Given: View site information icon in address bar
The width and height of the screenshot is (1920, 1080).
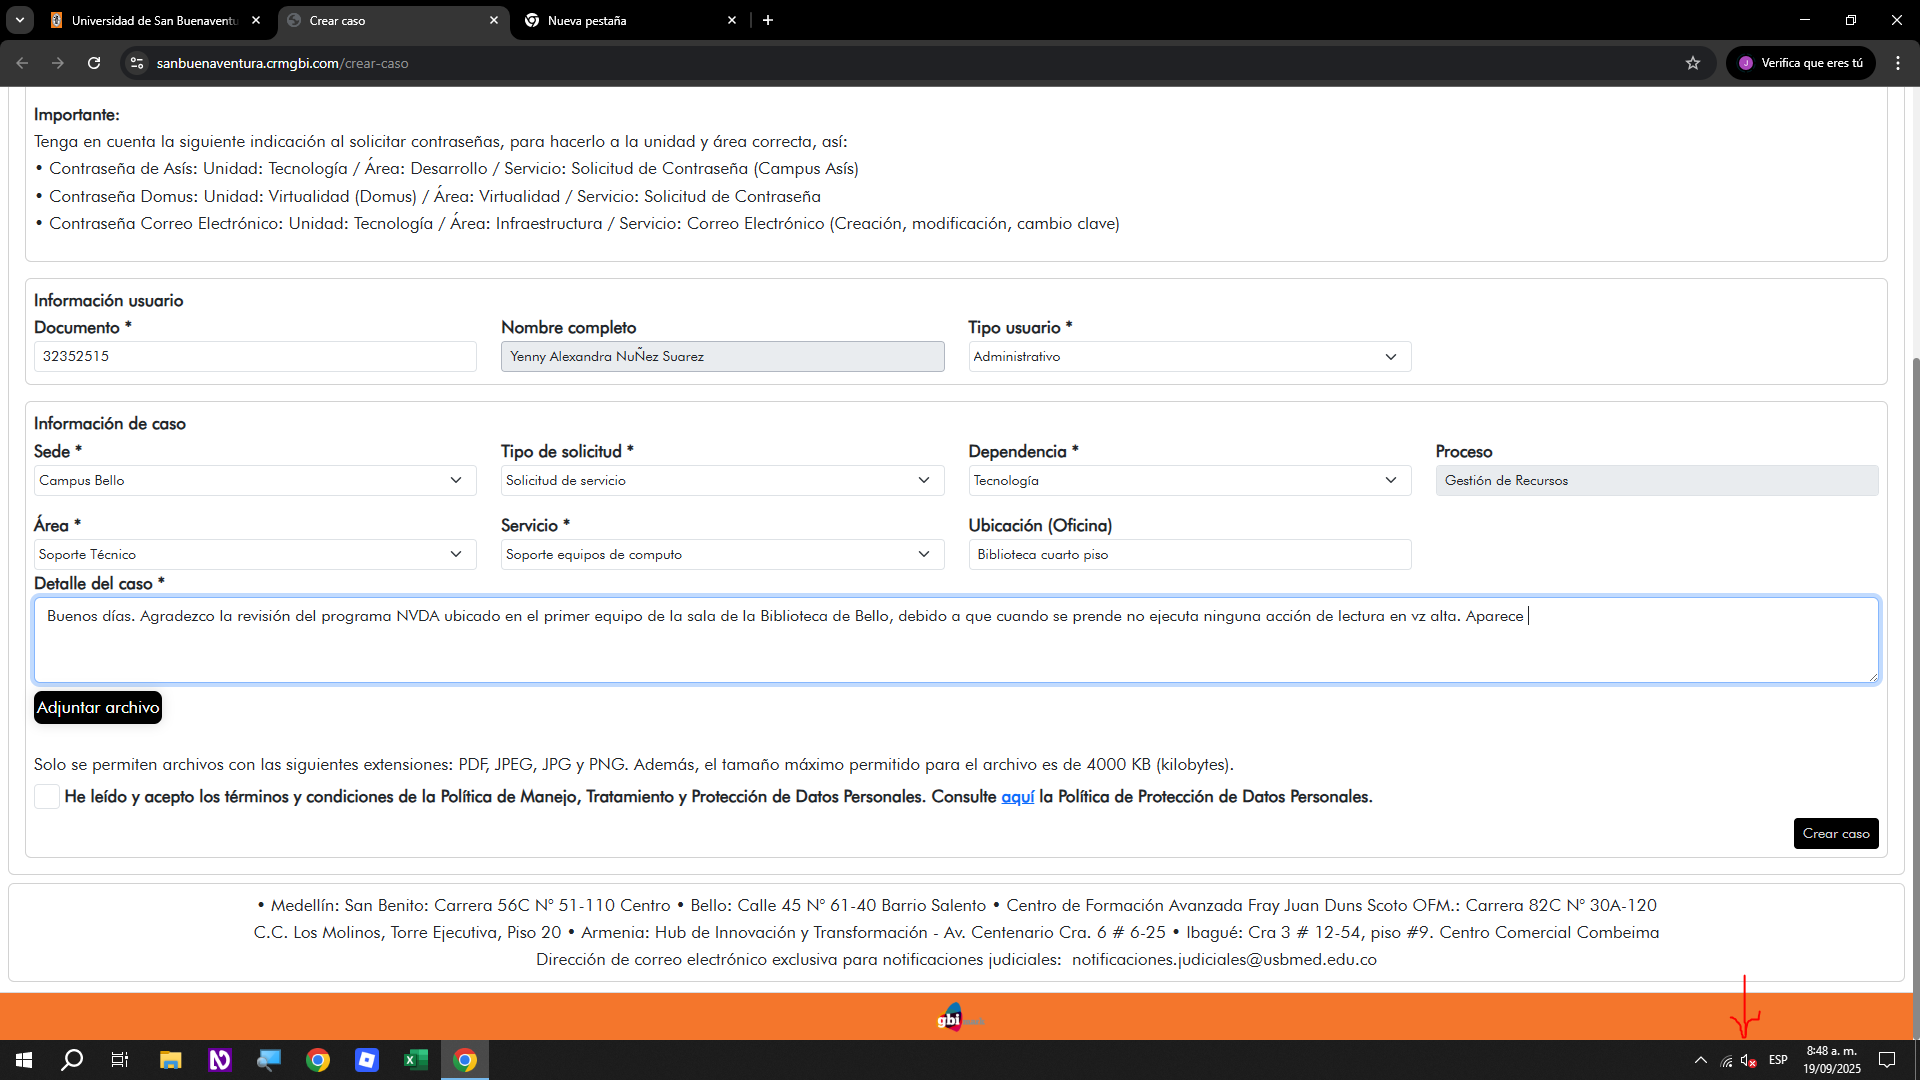Looking at the screenshot, I should 137,63.
